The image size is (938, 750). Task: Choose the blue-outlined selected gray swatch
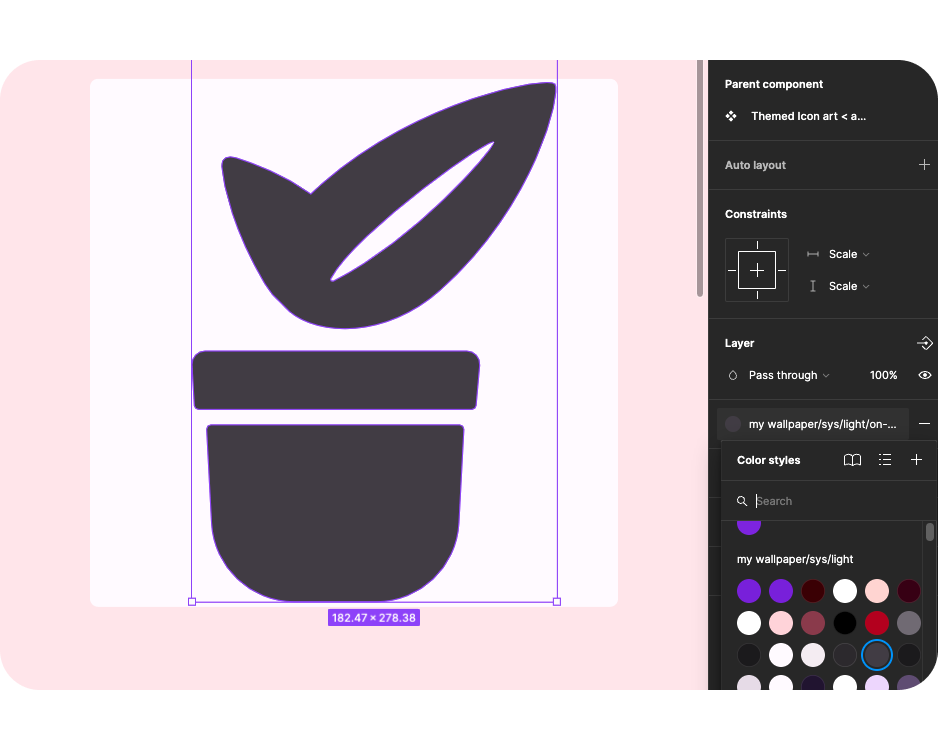pos(877,655)
